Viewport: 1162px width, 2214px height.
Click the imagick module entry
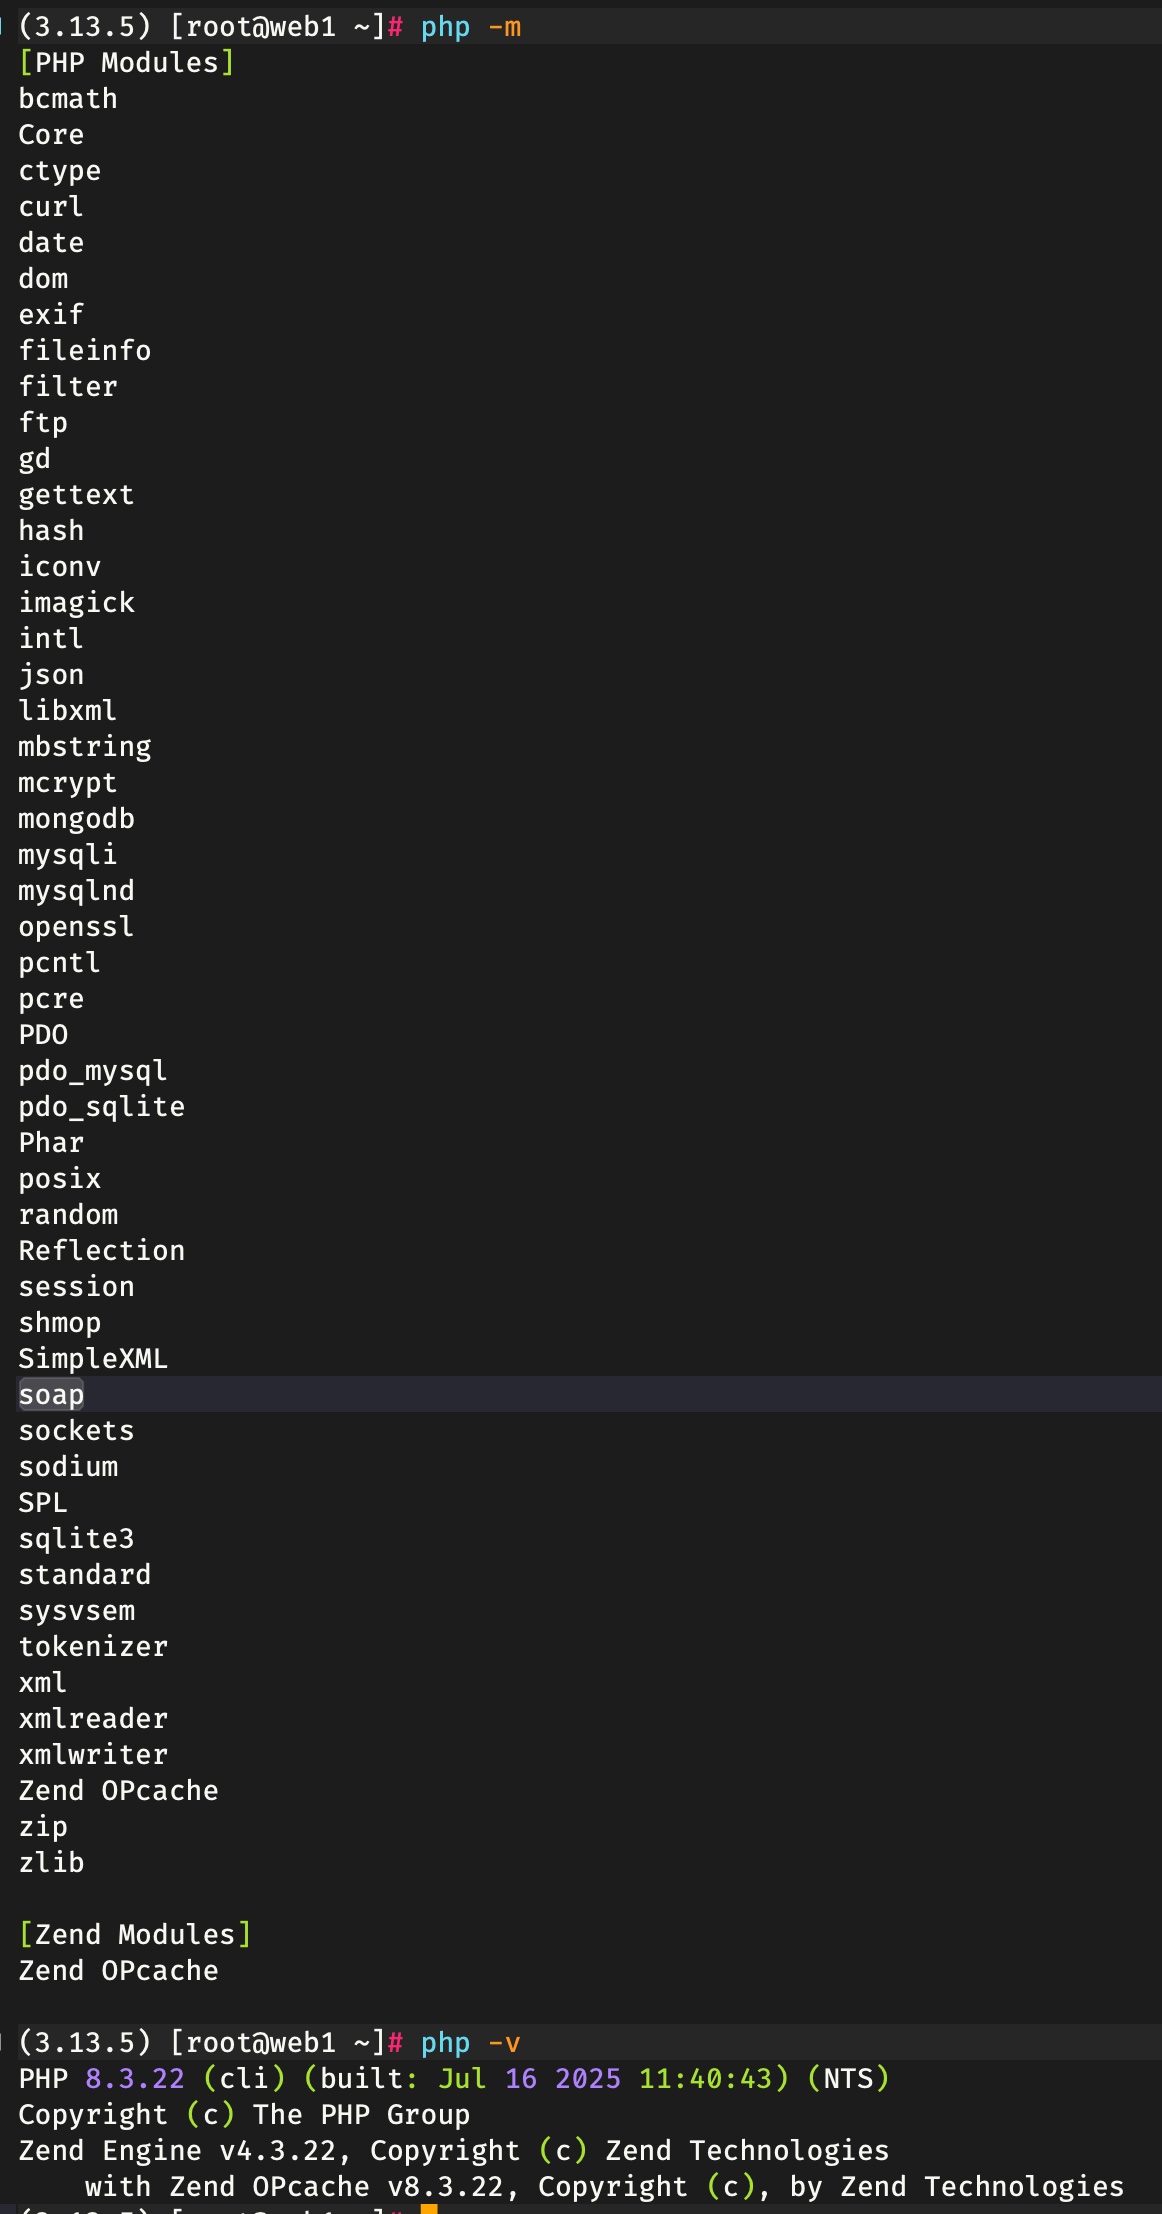[x=76, y=603]
